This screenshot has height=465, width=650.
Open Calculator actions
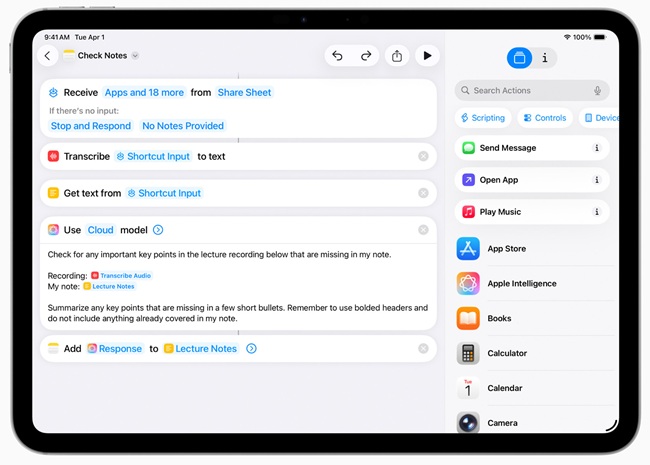535,353
